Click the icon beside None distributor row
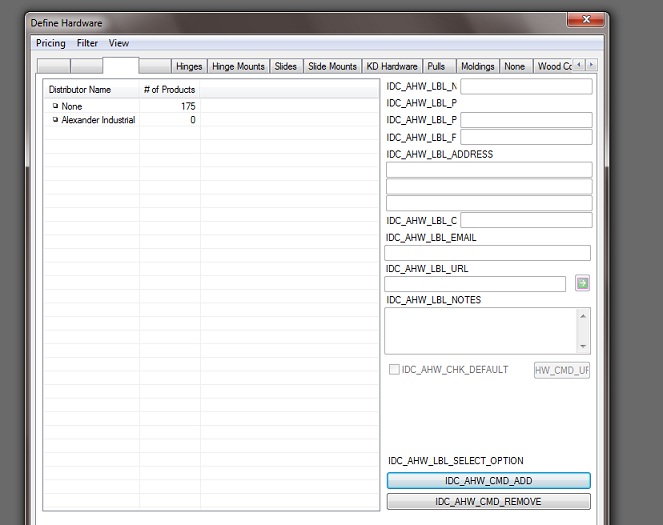The width and height of the screenshot is (663, 525). pyautogui.click(x=55, y=106)
